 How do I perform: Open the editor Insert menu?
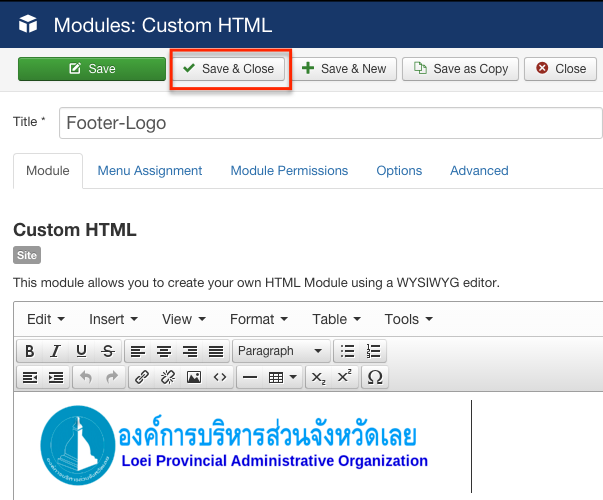click(x=113, y=319)
